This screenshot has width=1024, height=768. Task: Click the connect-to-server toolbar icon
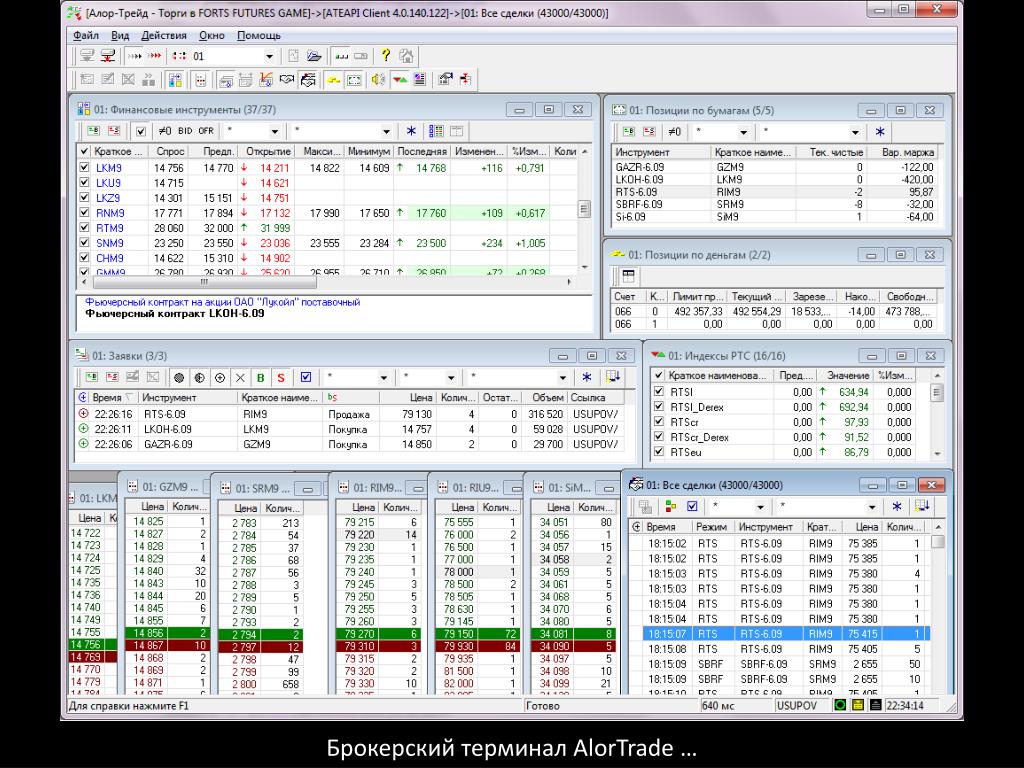[87, 56]
